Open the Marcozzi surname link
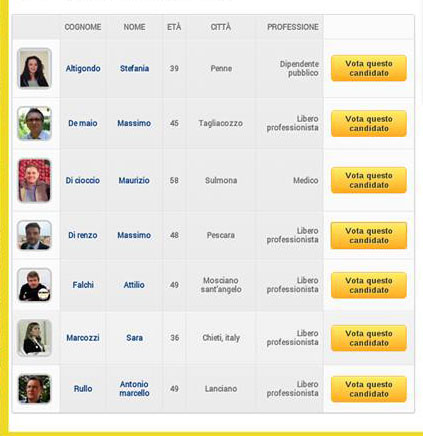Image resolution: width=423 pixels, height=436 pixels. pyautogui.click(x=83, y=338)
